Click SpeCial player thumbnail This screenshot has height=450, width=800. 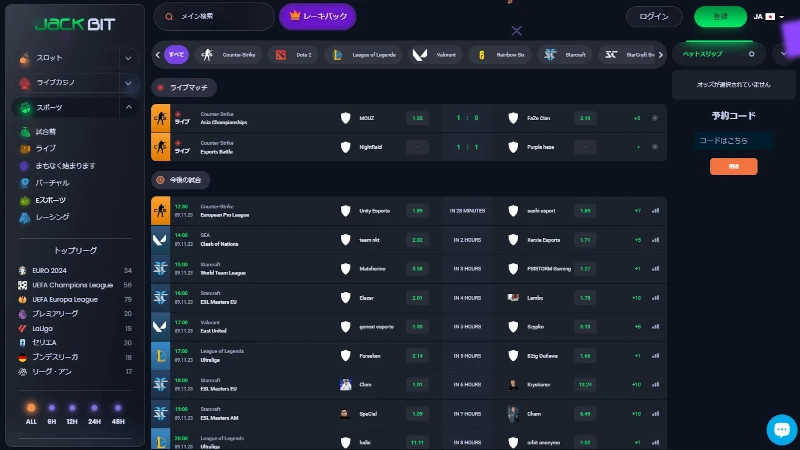tap(345, 414)
